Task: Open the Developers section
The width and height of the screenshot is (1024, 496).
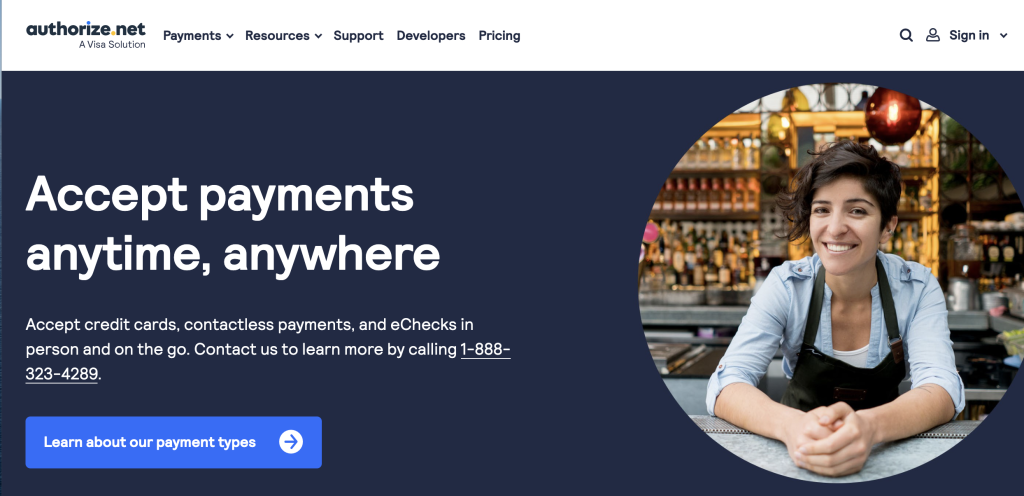Action: coord(431,36)
